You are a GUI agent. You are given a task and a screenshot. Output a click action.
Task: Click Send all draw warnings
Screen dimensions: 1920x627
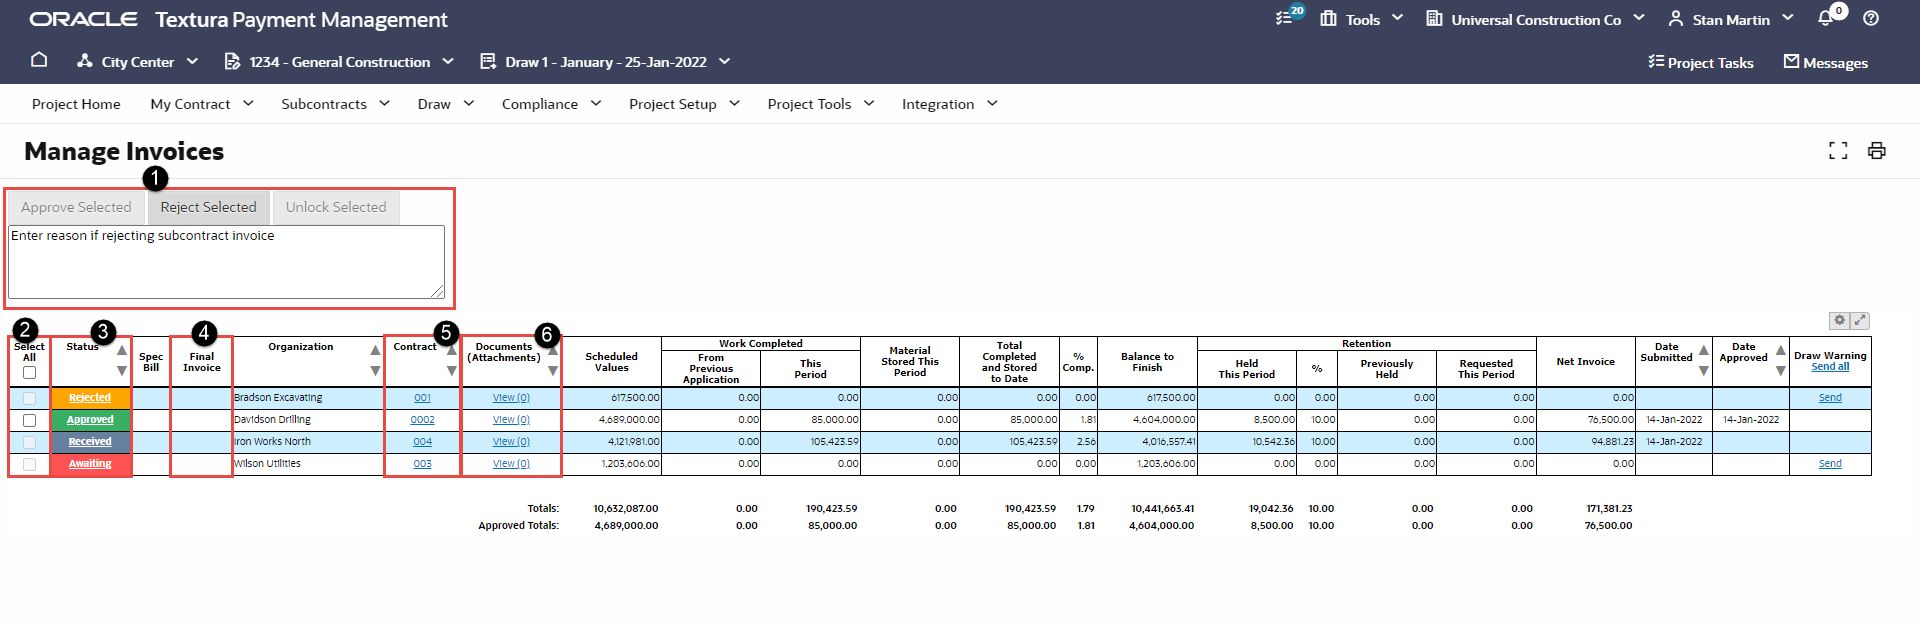pyautogui.click(x=1830, y=367)
